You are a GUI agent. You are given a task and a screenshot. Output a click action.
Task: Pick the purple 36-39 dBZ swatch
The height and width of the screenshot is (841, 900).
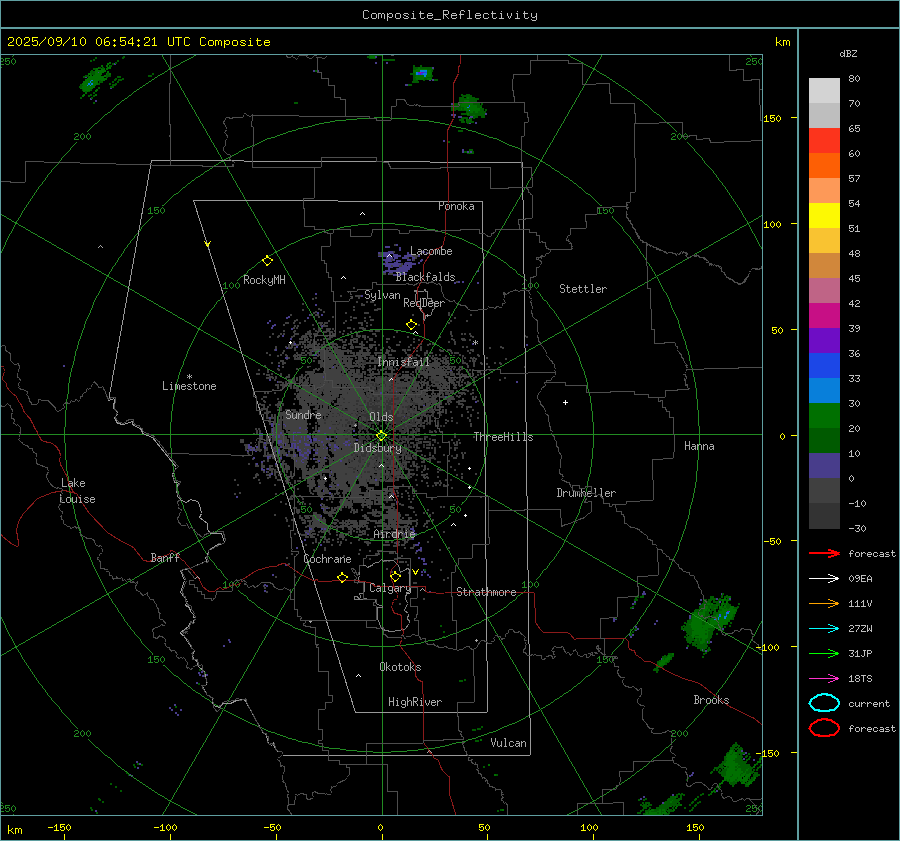[x=824, y=341]
